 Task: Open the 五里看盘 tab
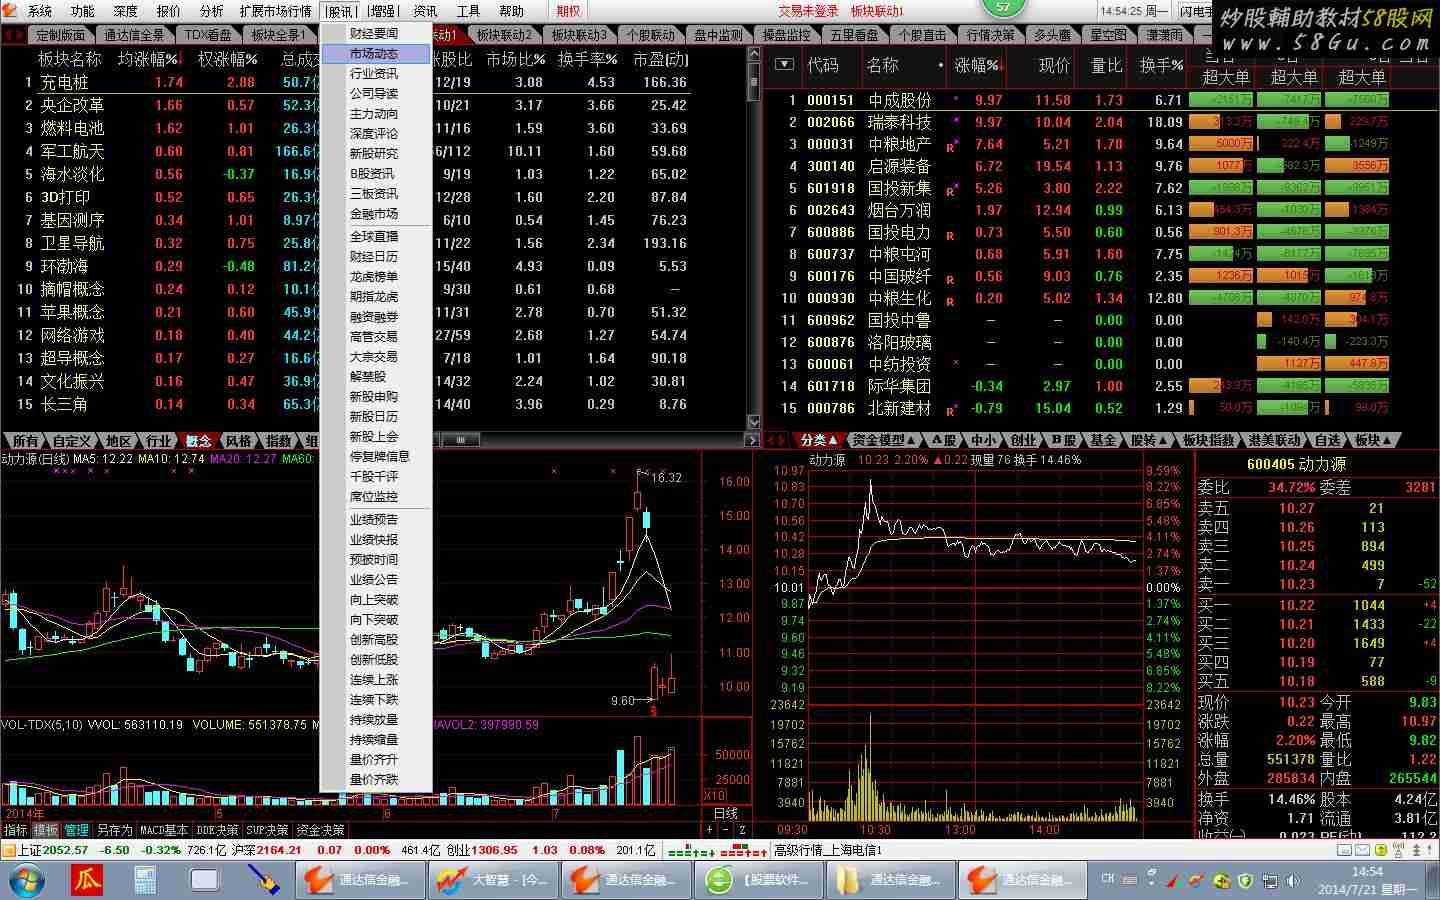coord(854,35)
